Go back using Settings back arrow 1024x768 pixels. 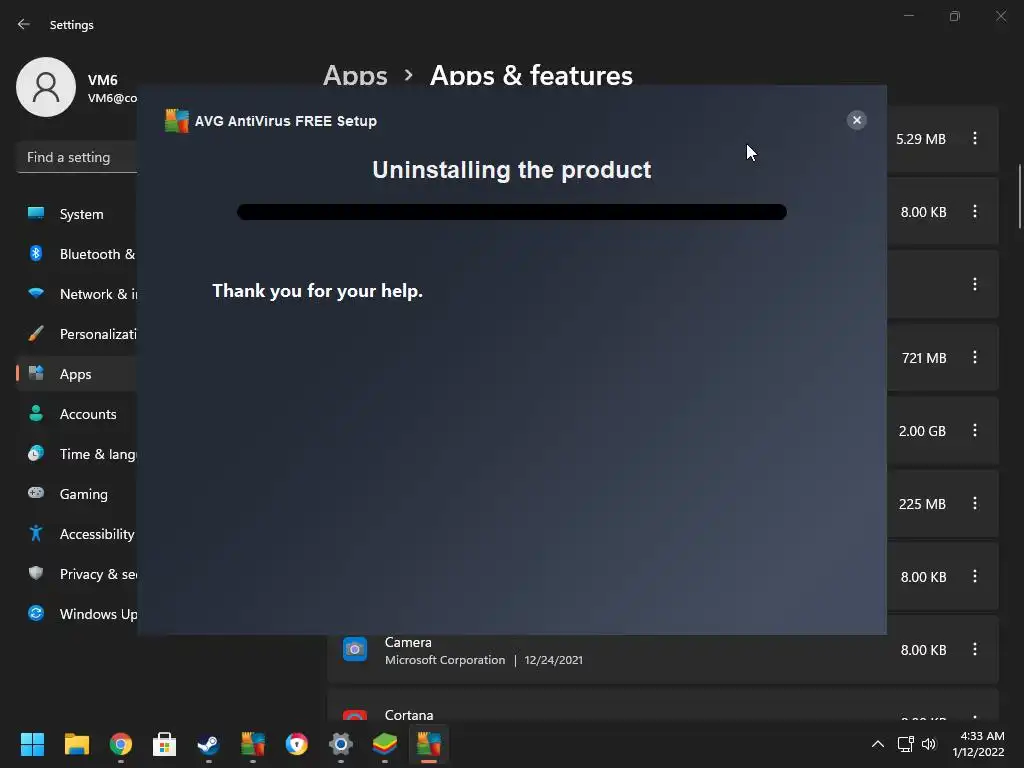tap(24, 24)
